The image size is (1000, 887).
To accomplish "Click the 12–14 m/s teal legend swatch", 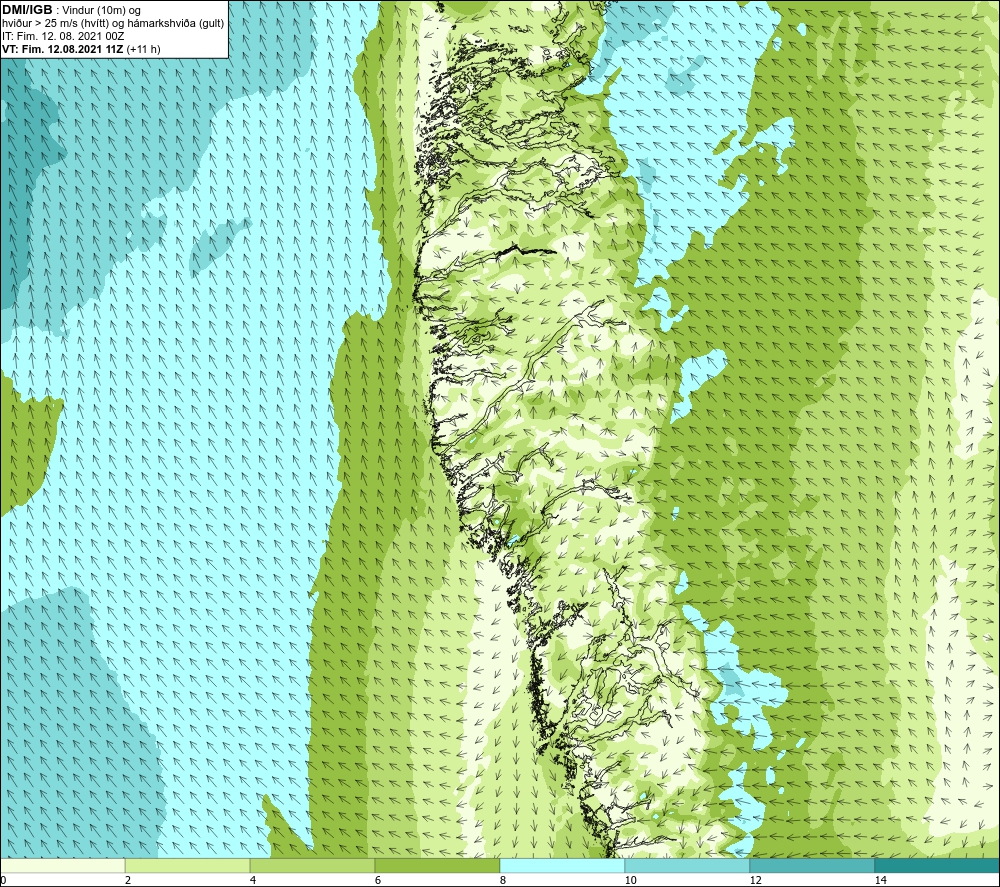I will pos(812,866).
